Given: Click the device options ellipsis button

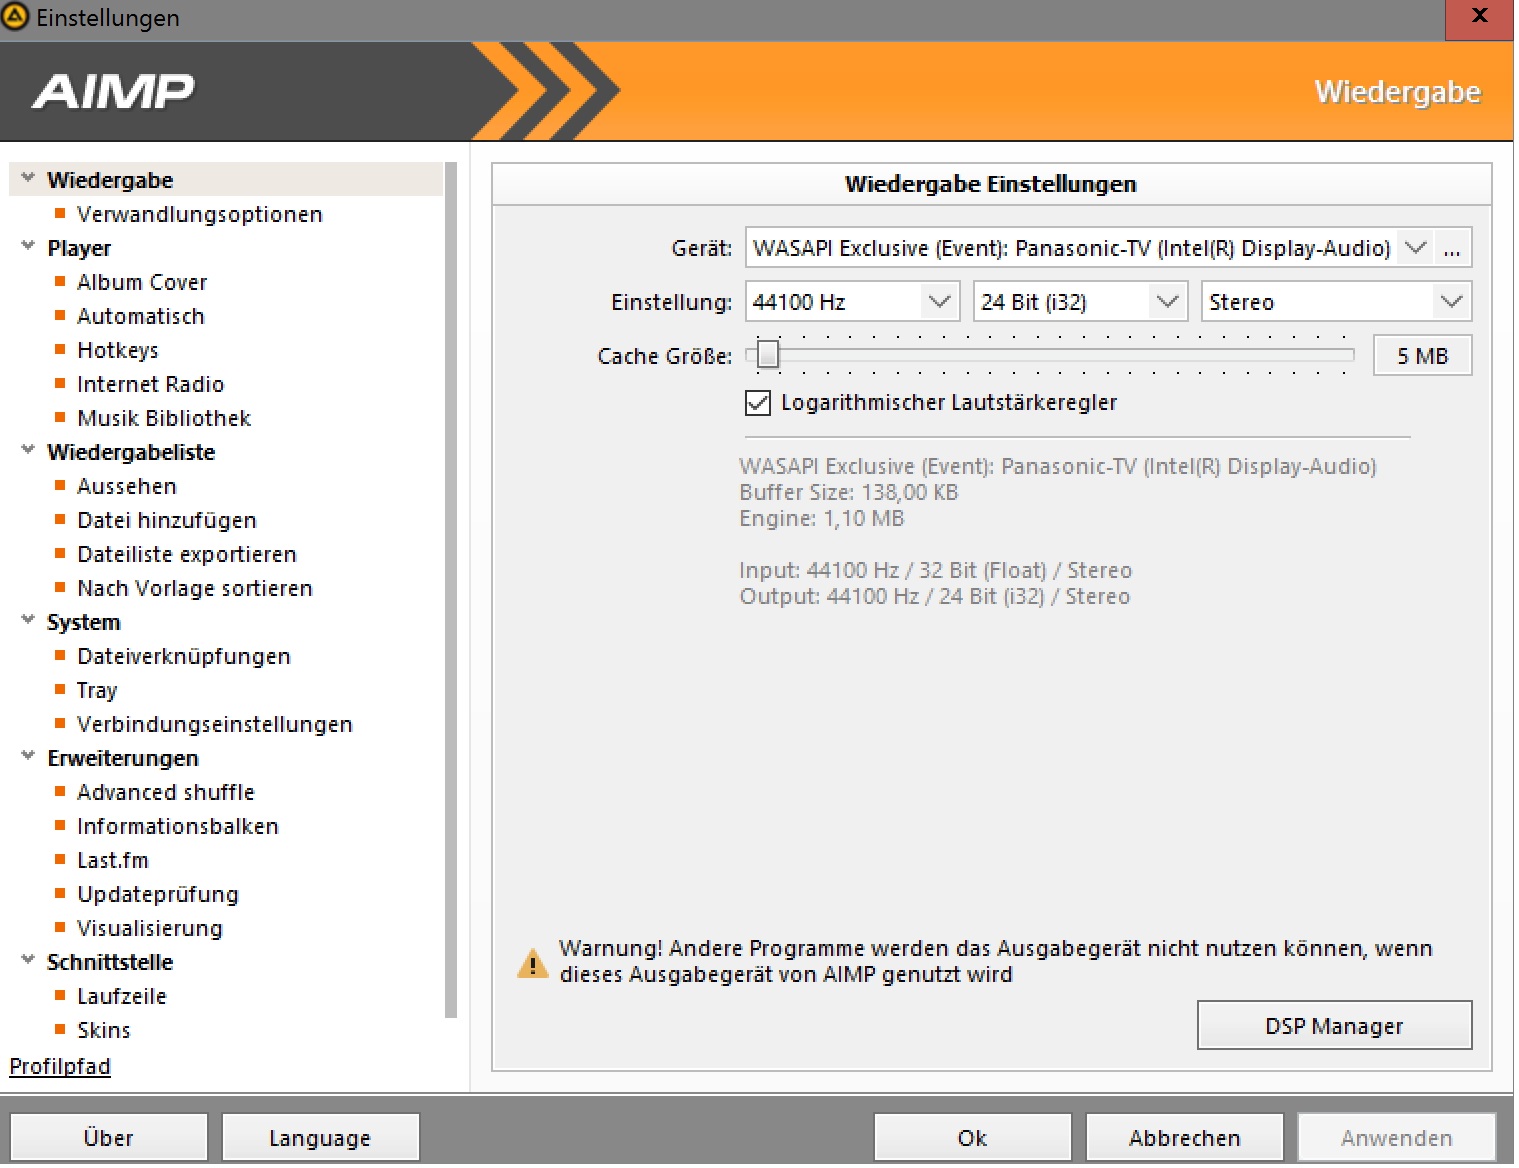Looking at the screenshot, I should pos(1452,248).
